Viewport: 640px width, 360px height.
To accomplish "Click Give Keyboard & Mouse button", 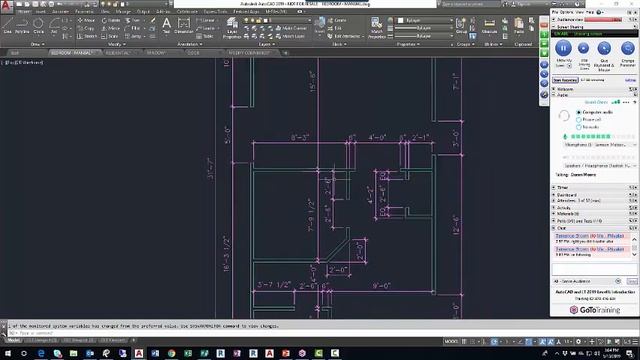I will [x=604, y=48].
